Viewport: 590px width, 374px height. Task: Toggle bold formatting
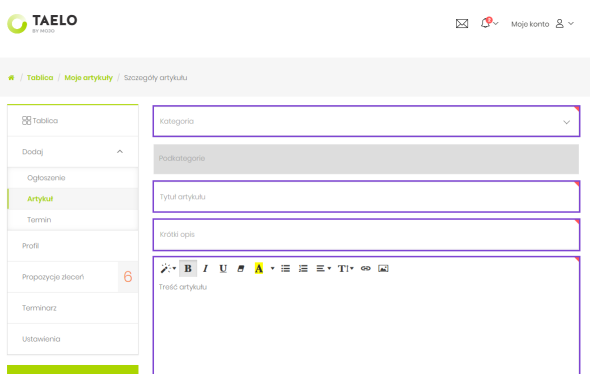click(x=188, y=269)
